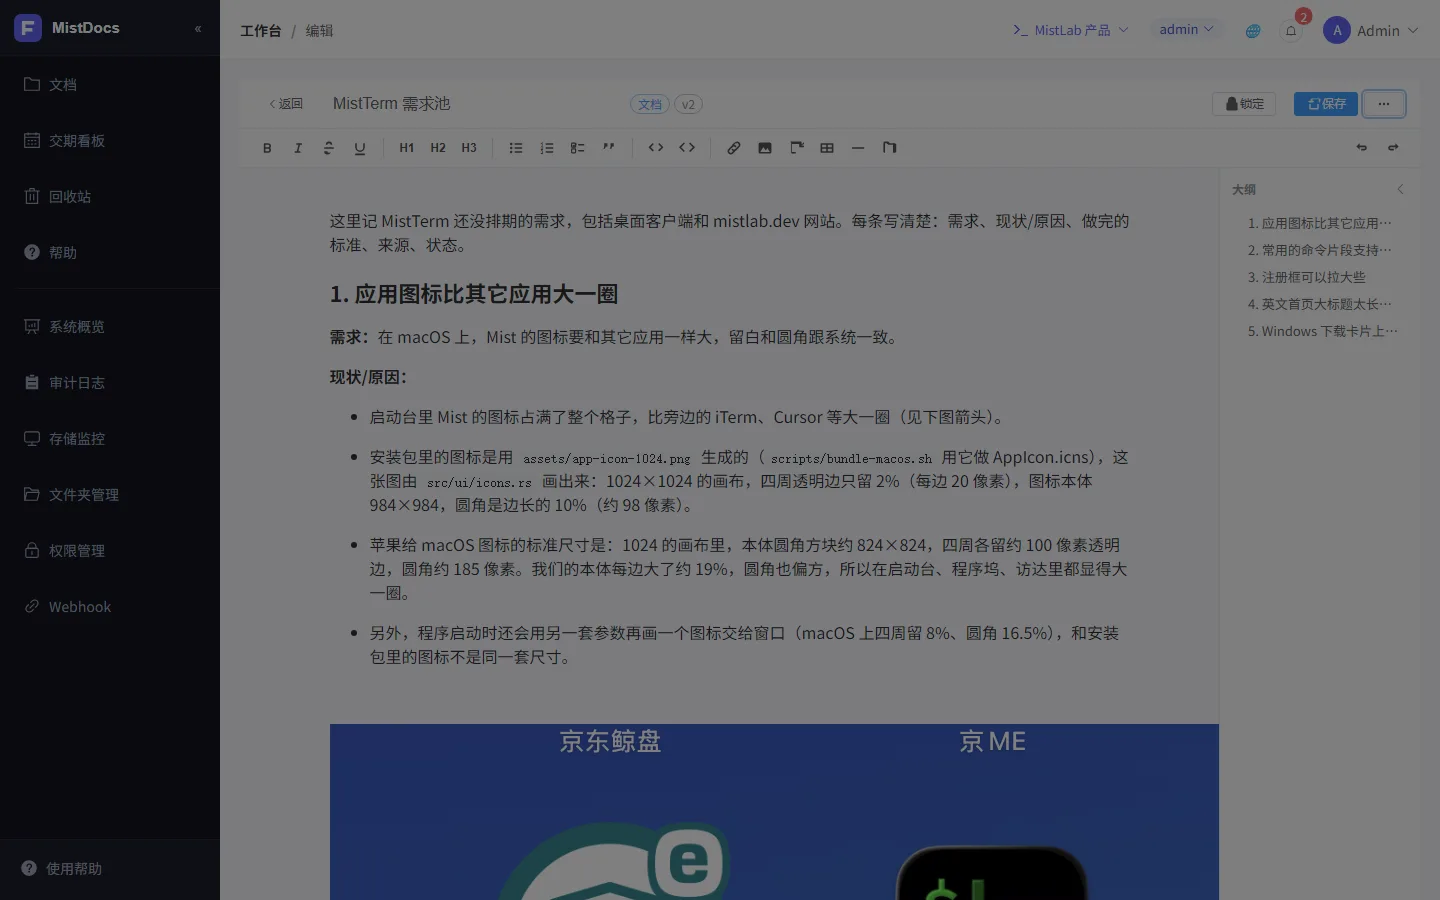Go to 文档 in the sidebar
The image size is (1440, 900).
click(110, 85)
